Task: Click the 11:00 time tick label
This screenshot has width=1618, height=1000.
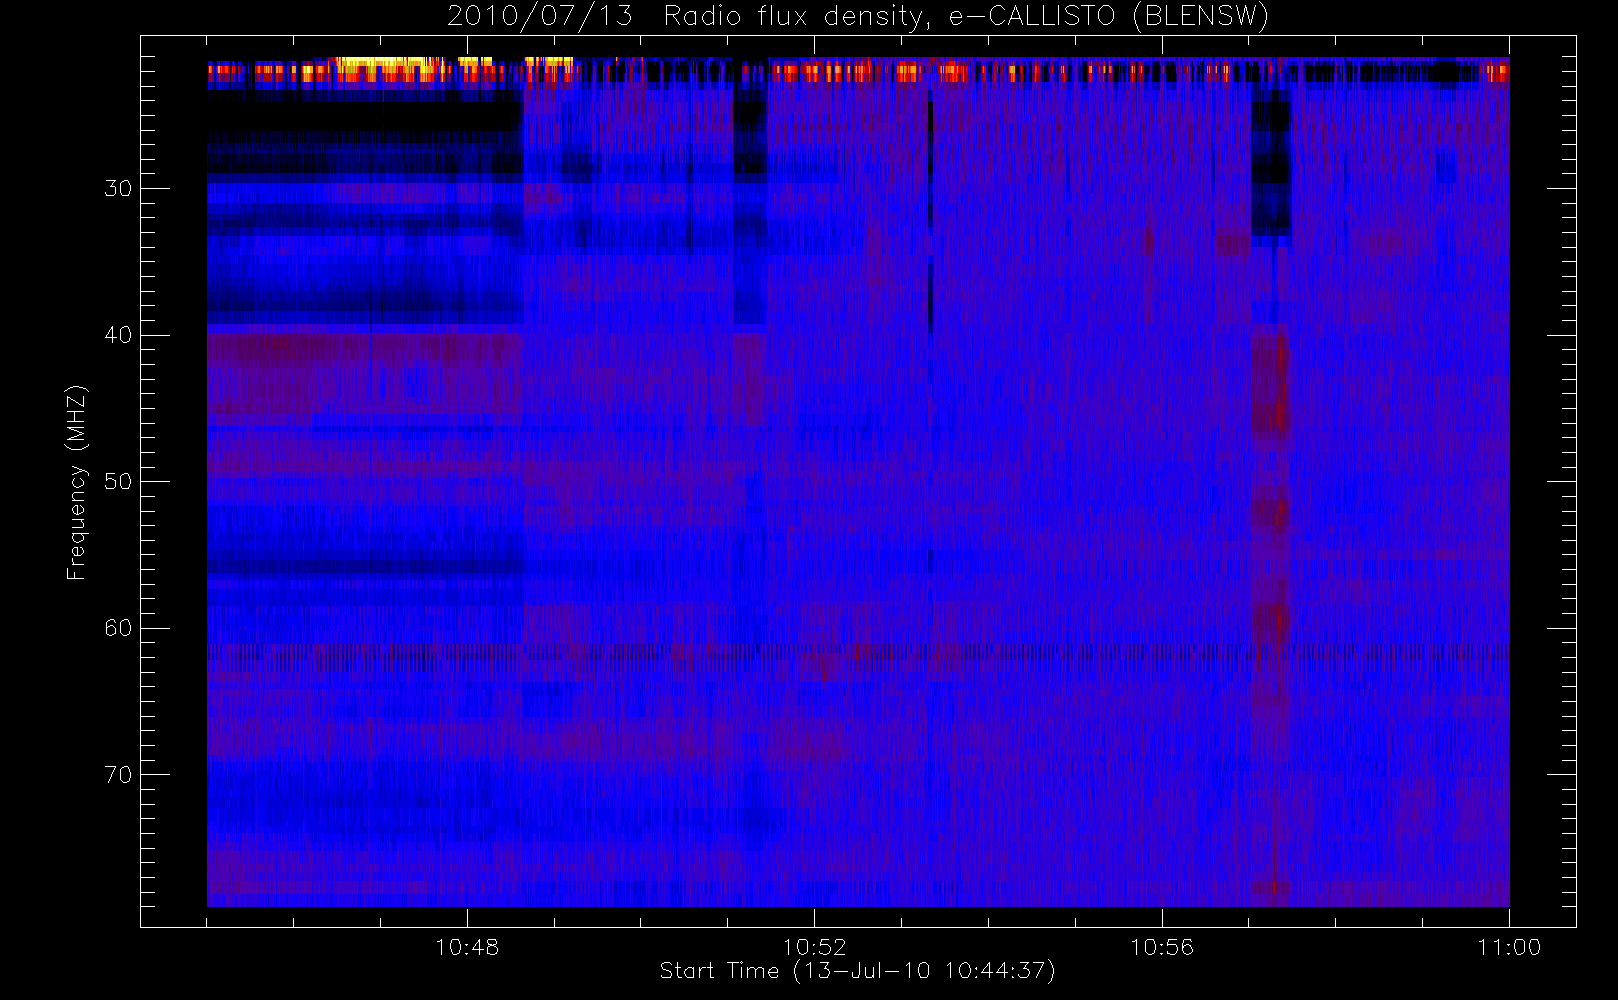Action: point(1509,947)
